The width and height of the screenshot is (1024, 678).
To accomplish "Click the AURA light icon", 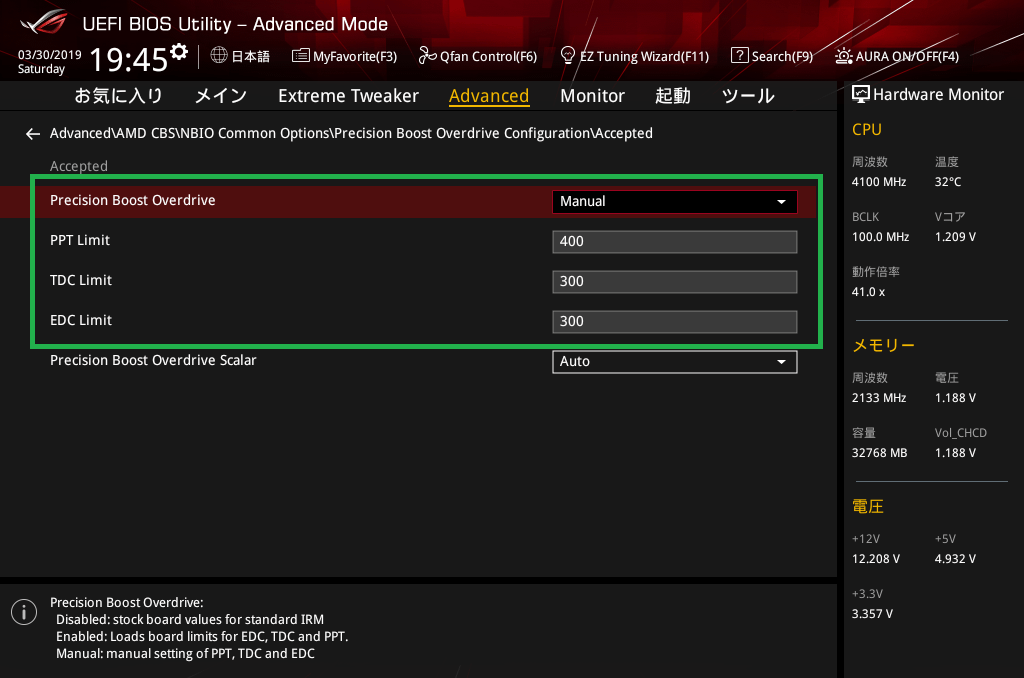I will pyautogui.click(x=843, y=56).
